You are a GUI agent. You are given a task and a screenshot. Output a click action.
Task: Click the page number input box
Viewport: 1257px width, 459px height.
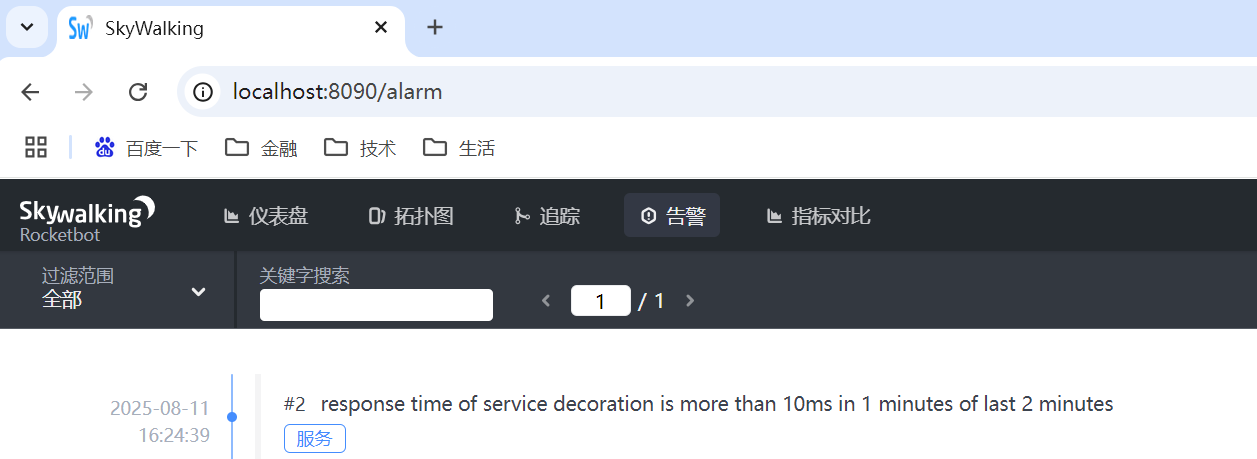601,301
